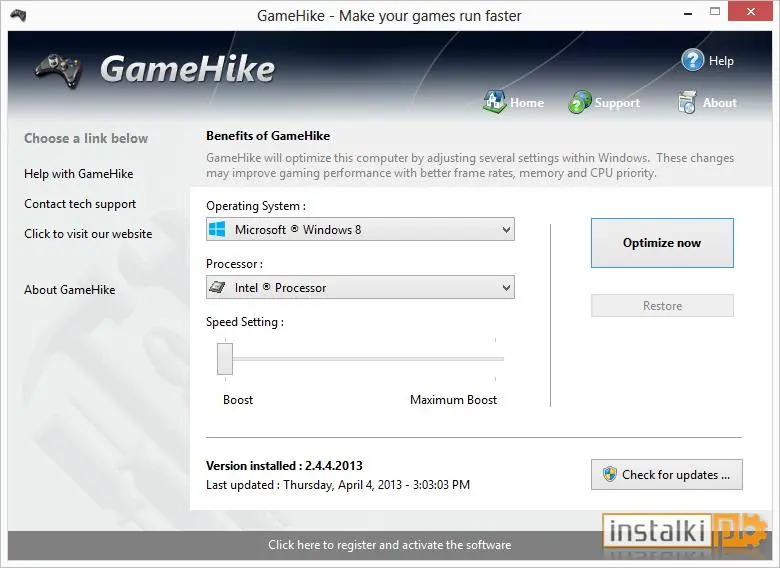The width and height of the screenshot is (780, 568).
Task: Click the GameHike gamepad logo
Action: point(58,71)
